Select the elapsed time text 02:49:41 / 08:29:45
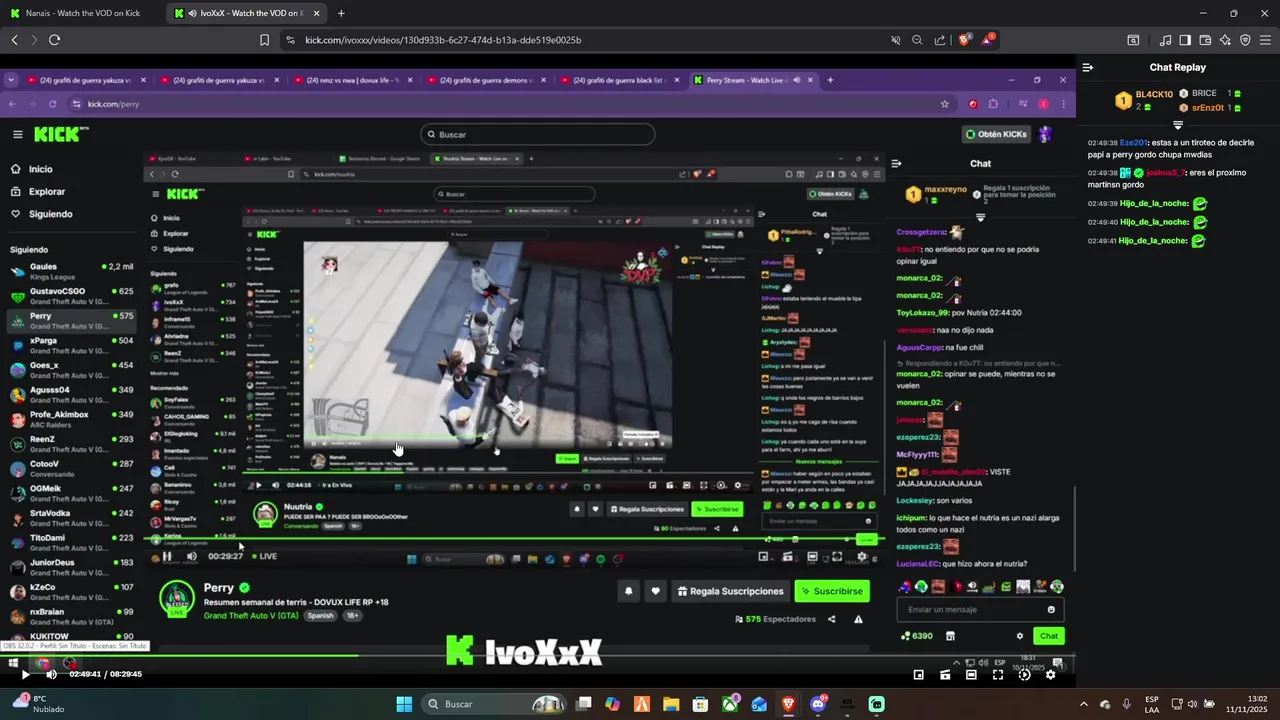 pyautogui.click(x=105, y=675)
